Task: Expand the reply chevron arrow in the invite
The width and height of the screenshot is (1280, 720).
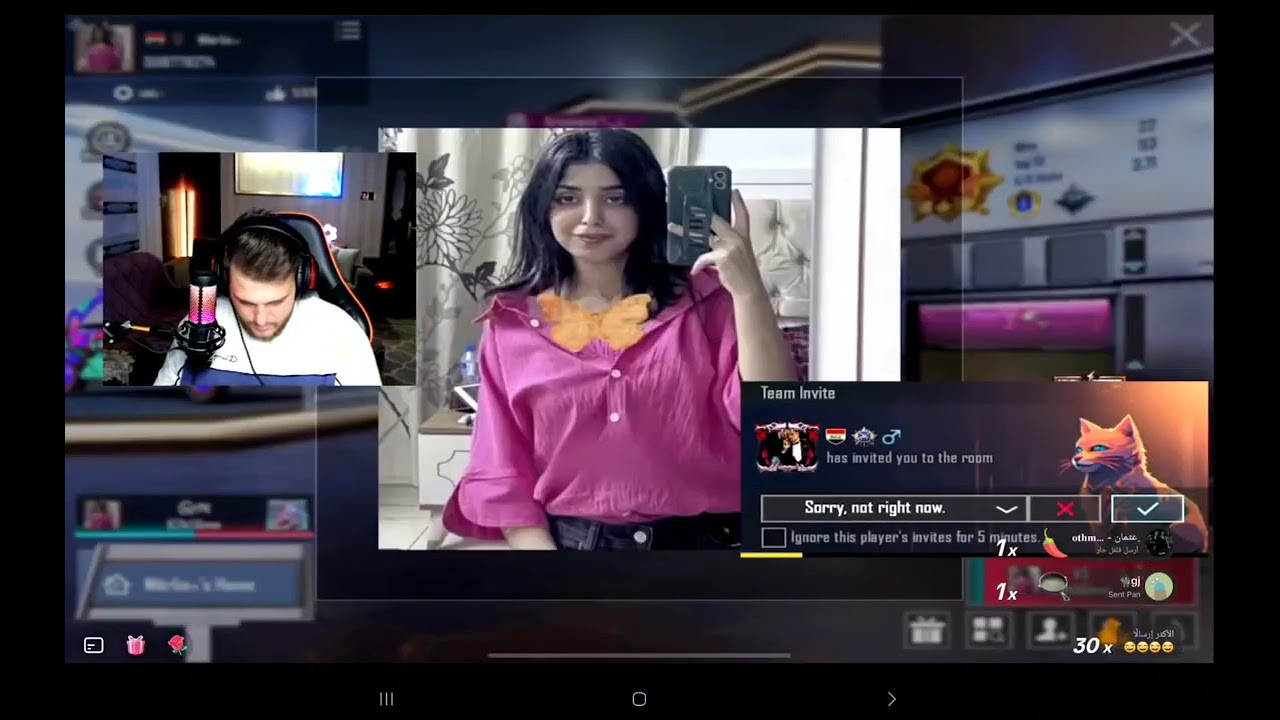Action: (x=1006, y=509)
